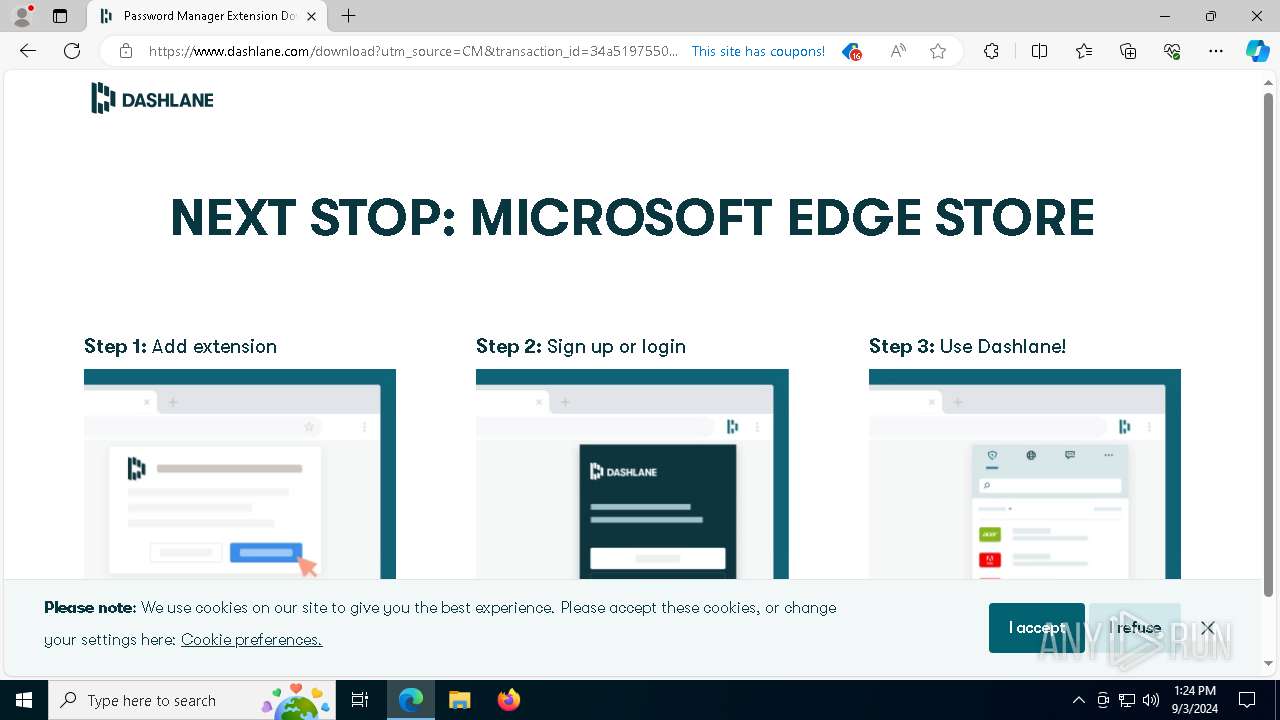The width and height of the screenshot is (1280, 720).
Task: Toggle split screen view
Action: (x=1039, y=51)
